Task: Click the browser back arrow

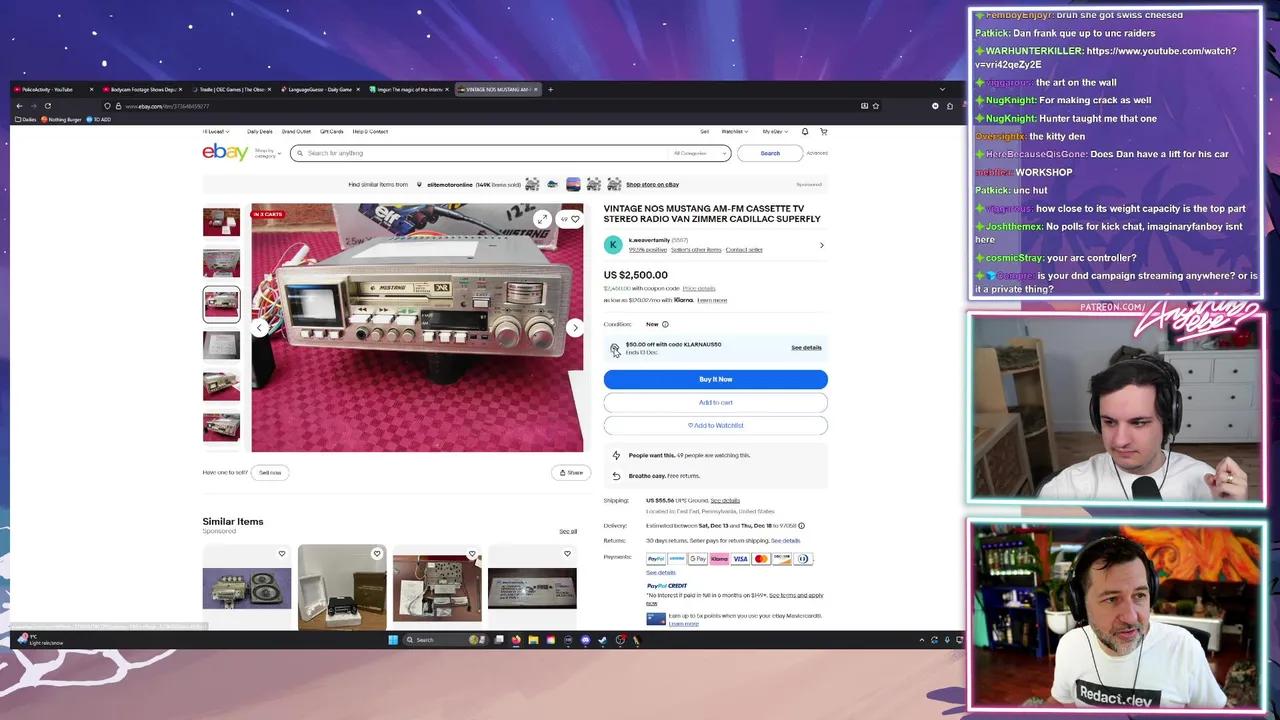Action: (x=19, y=106)
